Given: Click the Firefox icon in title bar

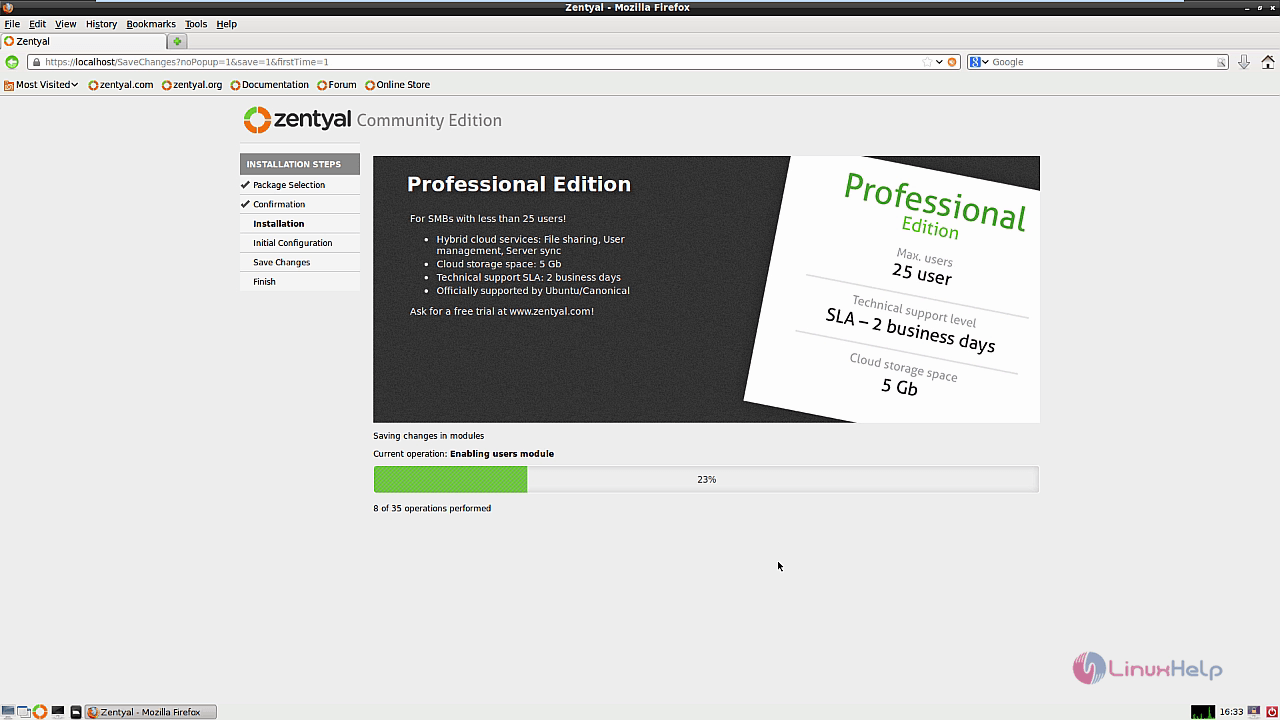Looking at the screenshot, I should [x=7, y=7].
